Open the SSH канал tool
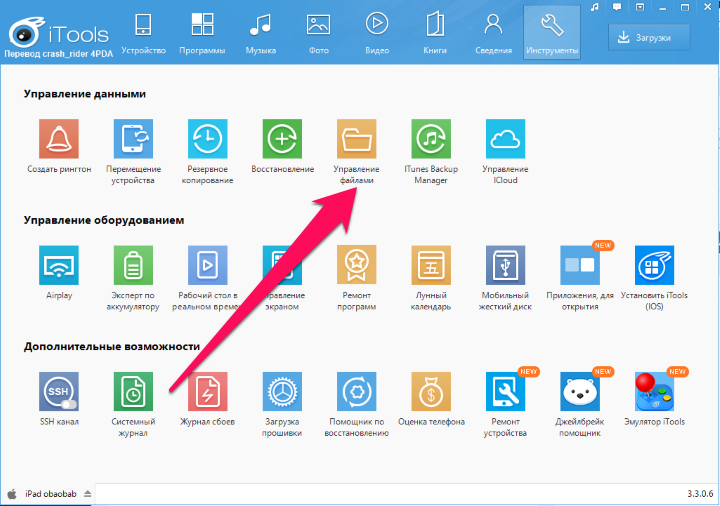720x506 pixels. coord(57,393)
